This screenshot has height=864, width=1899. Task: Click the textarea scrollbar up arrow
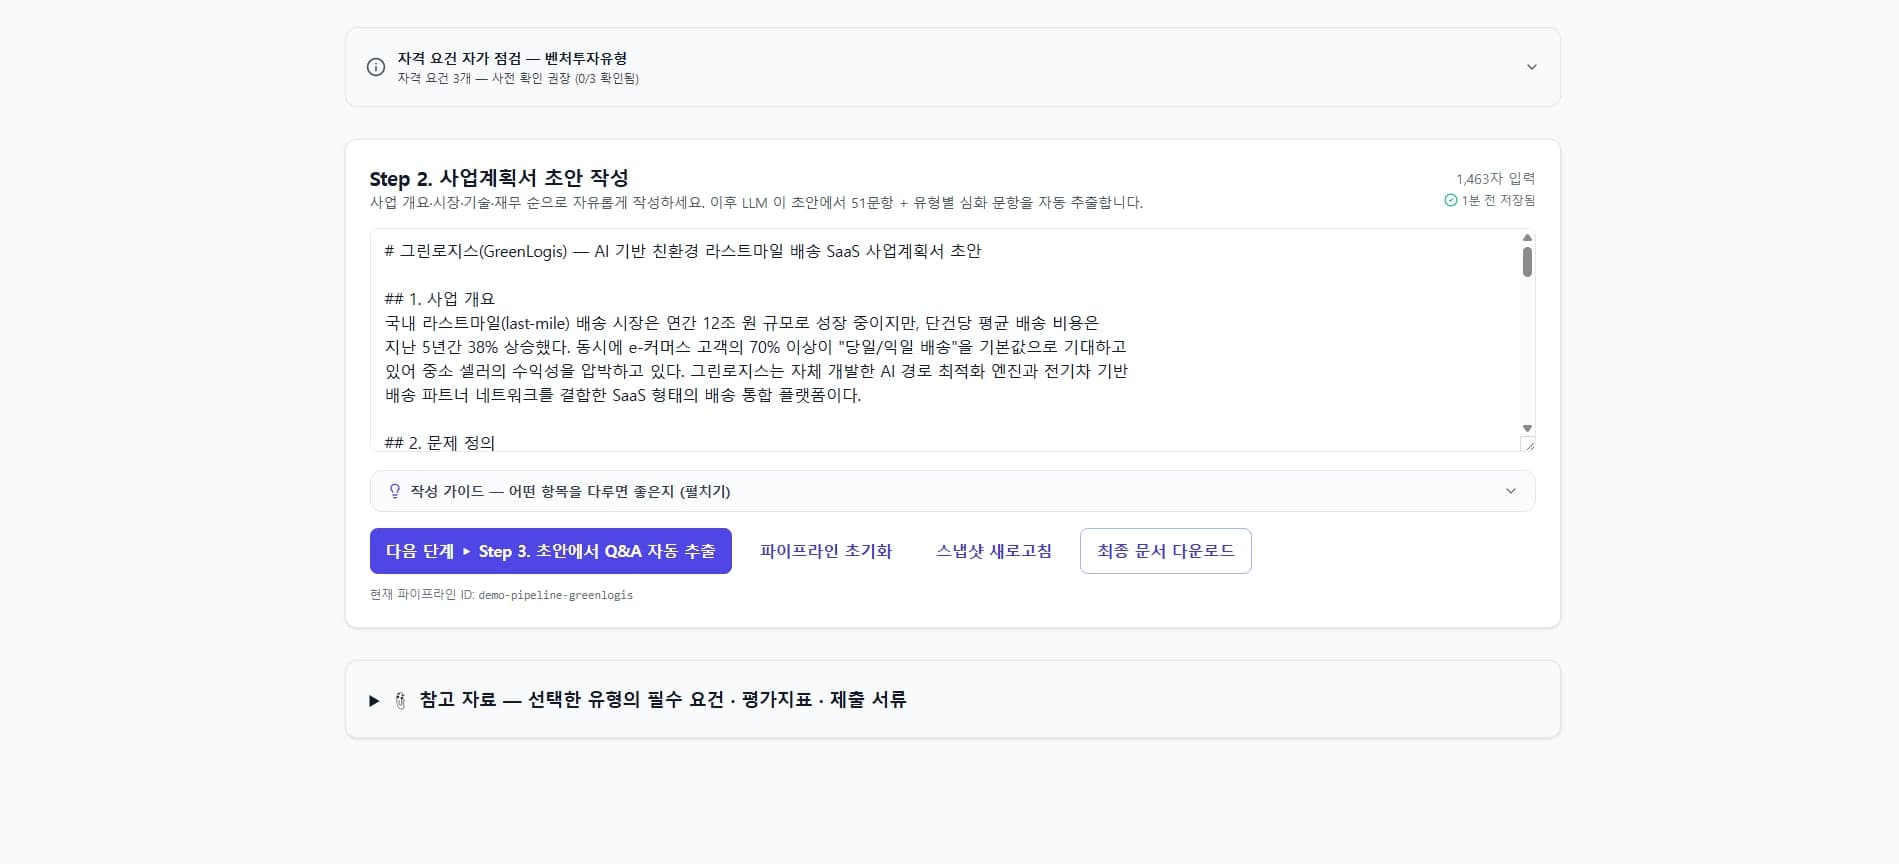pos(1527,237)
